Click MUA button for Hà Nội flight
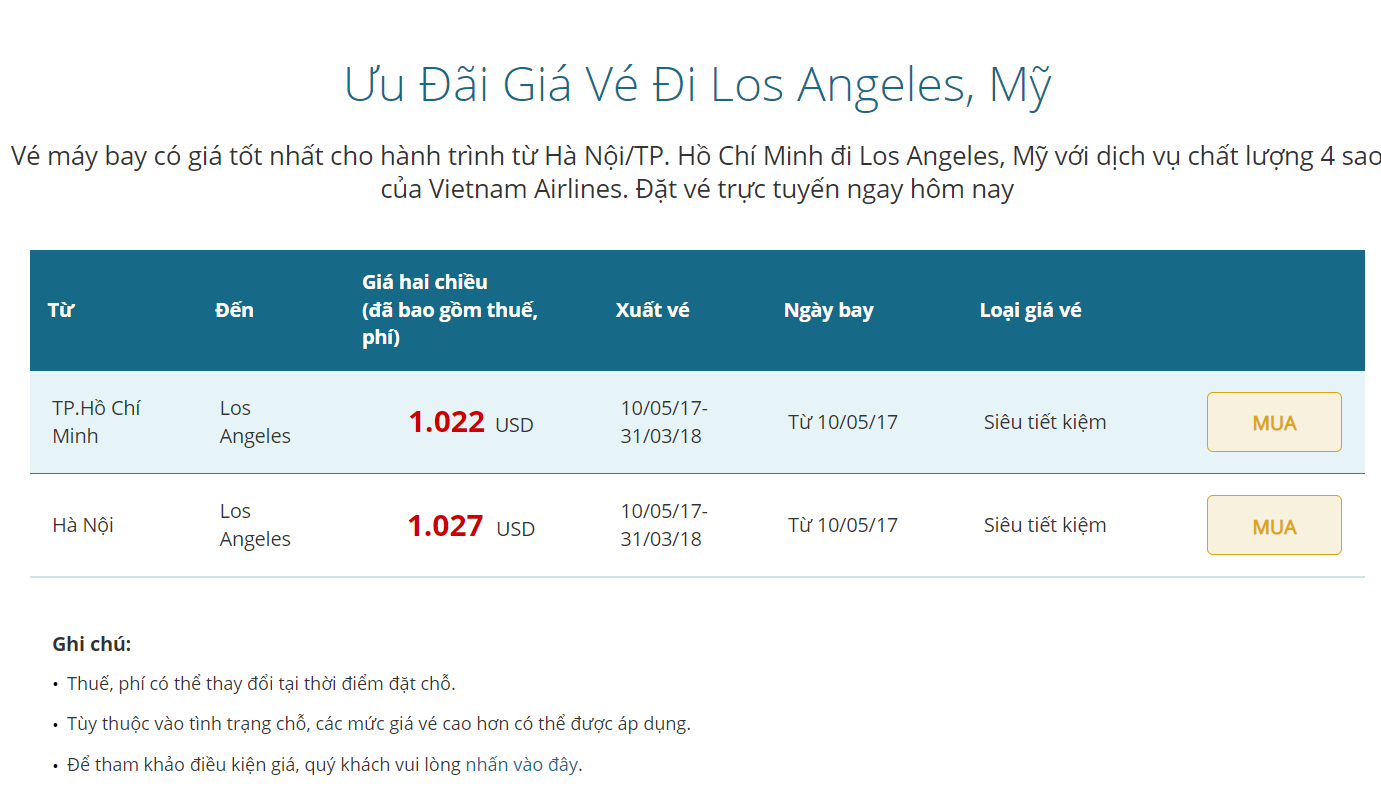 (1273, 525)
